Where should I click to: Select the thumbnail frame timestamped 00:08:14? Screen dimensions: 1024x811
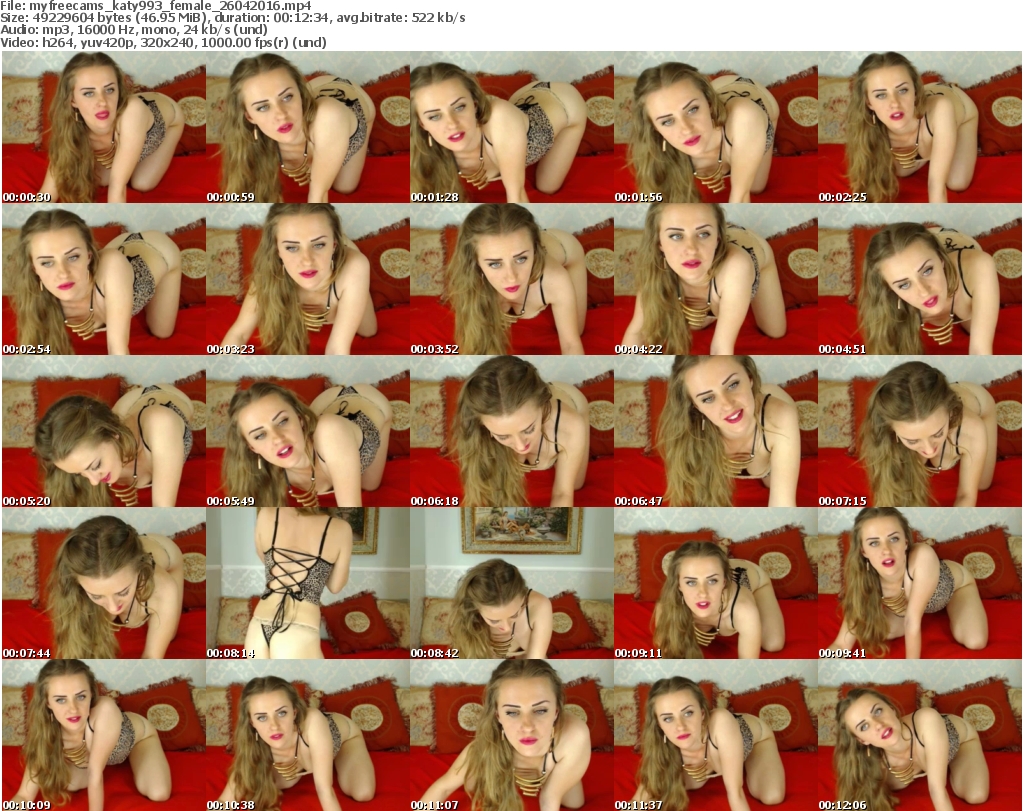tap(308, 584)
